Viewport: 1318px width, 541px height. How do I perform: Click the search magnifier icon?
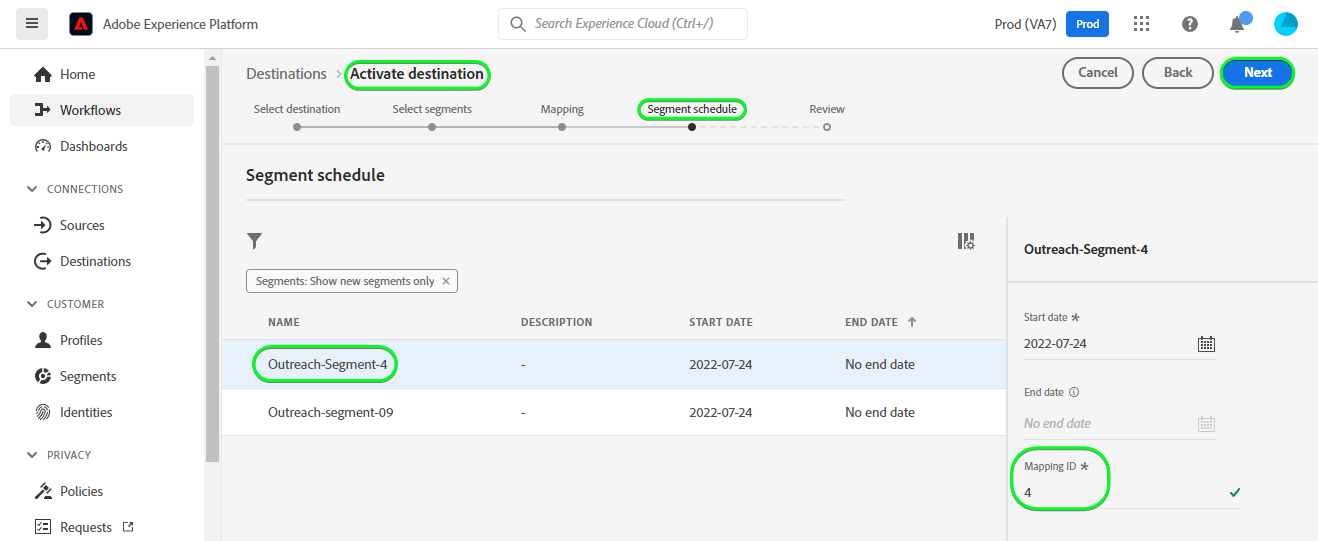pyautogui.click(x=518, y=24)
